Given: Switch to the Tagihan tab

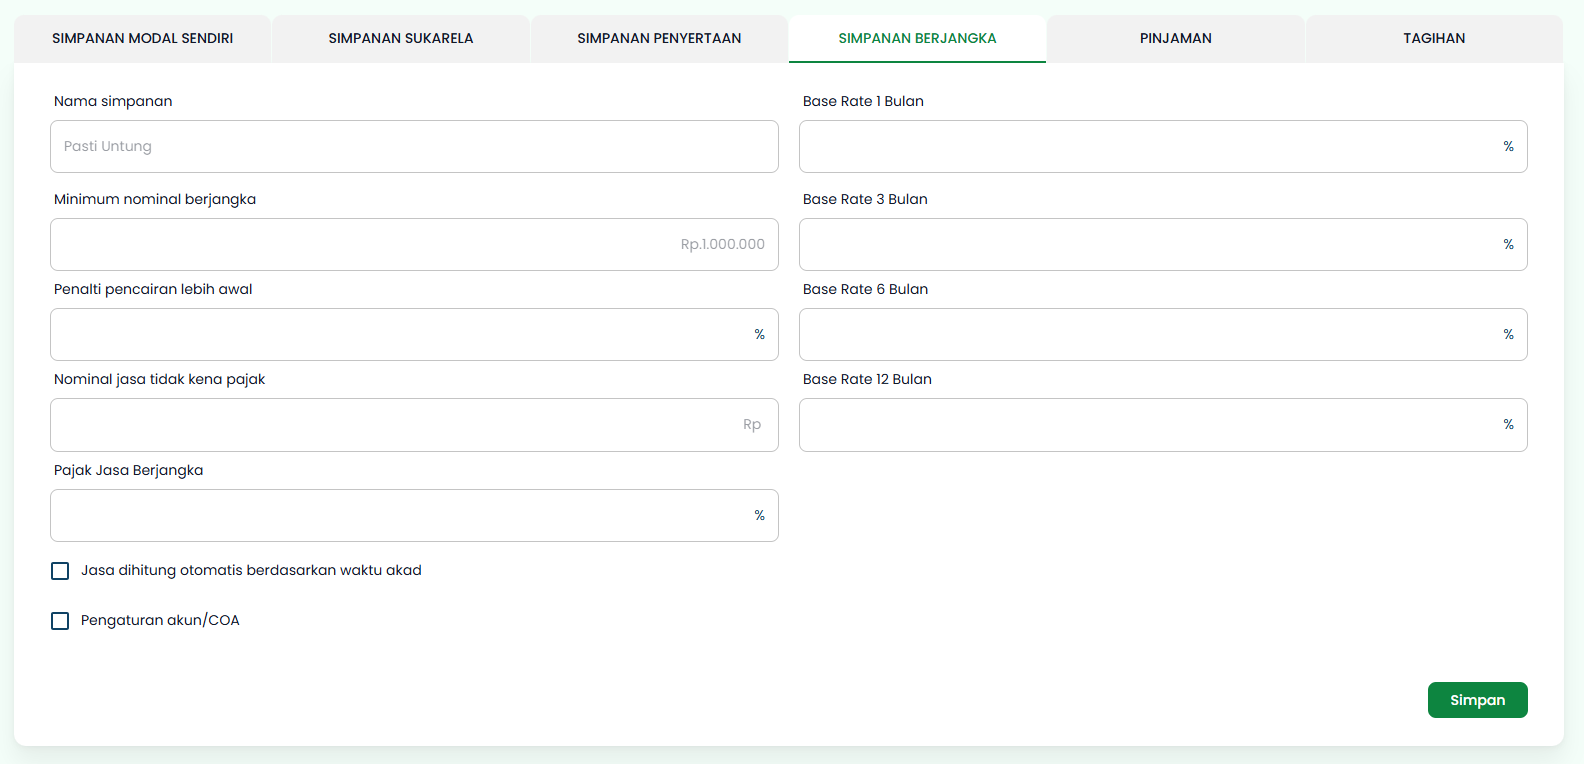Looking at the screenshot, I should click(1434, 38).
